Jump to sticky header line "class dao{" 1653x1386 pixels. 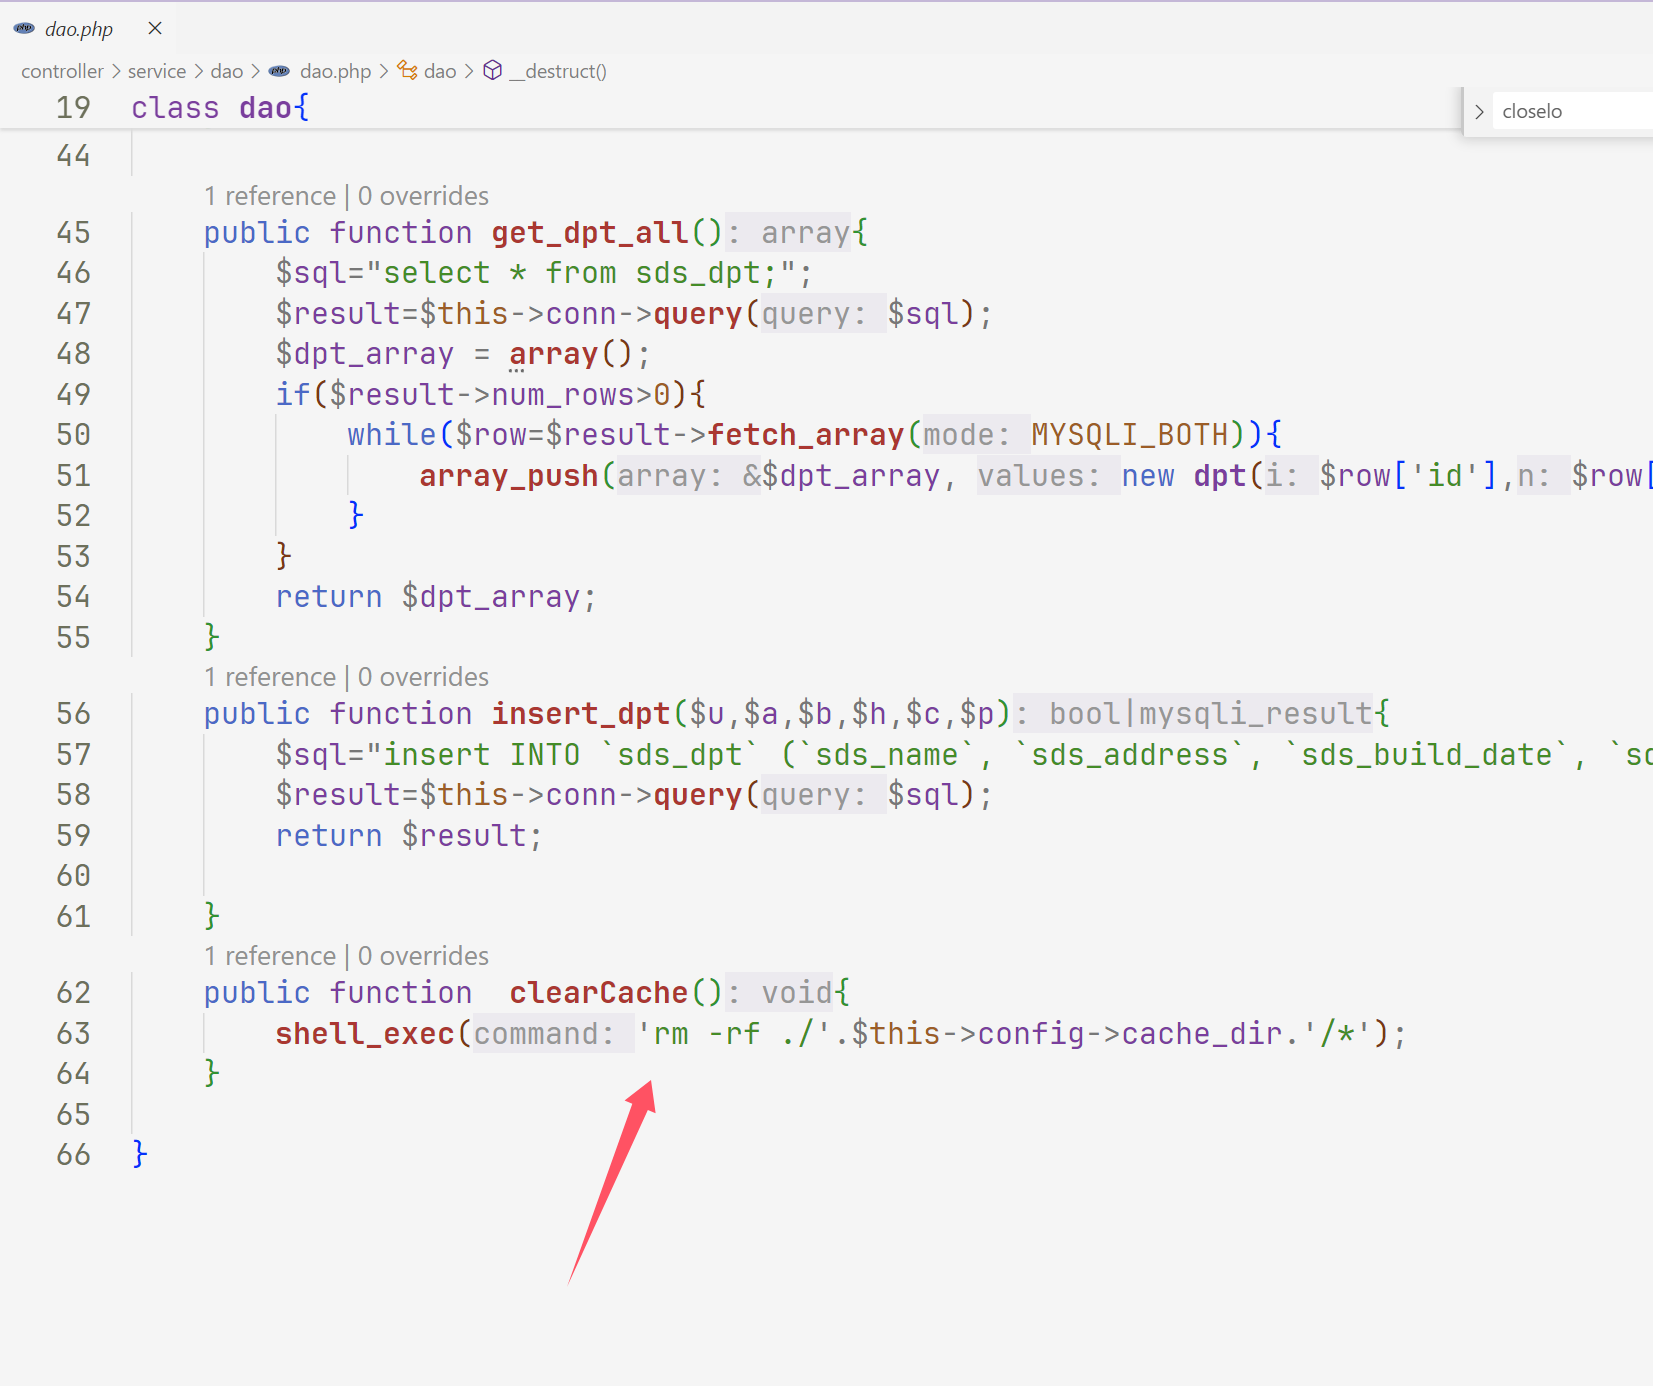[x=220, y=108]
